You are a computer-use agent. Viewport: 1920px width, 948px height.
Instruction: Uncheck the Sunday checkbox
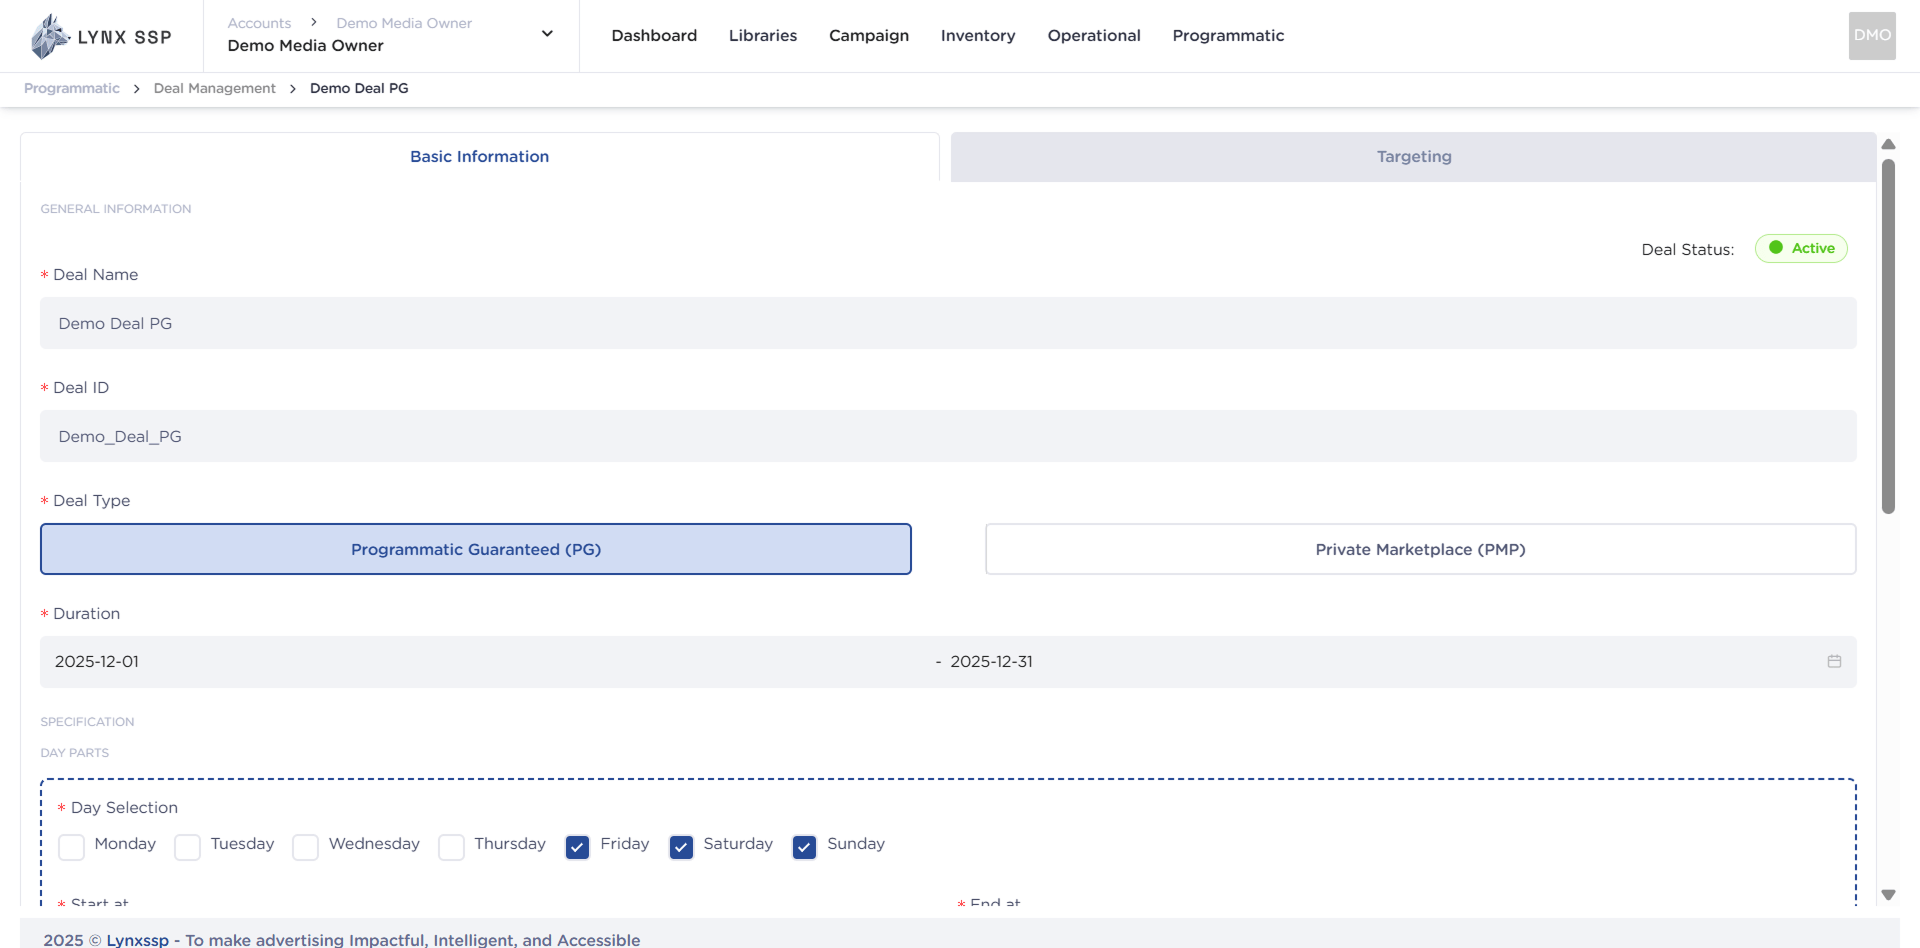(804, 847)
